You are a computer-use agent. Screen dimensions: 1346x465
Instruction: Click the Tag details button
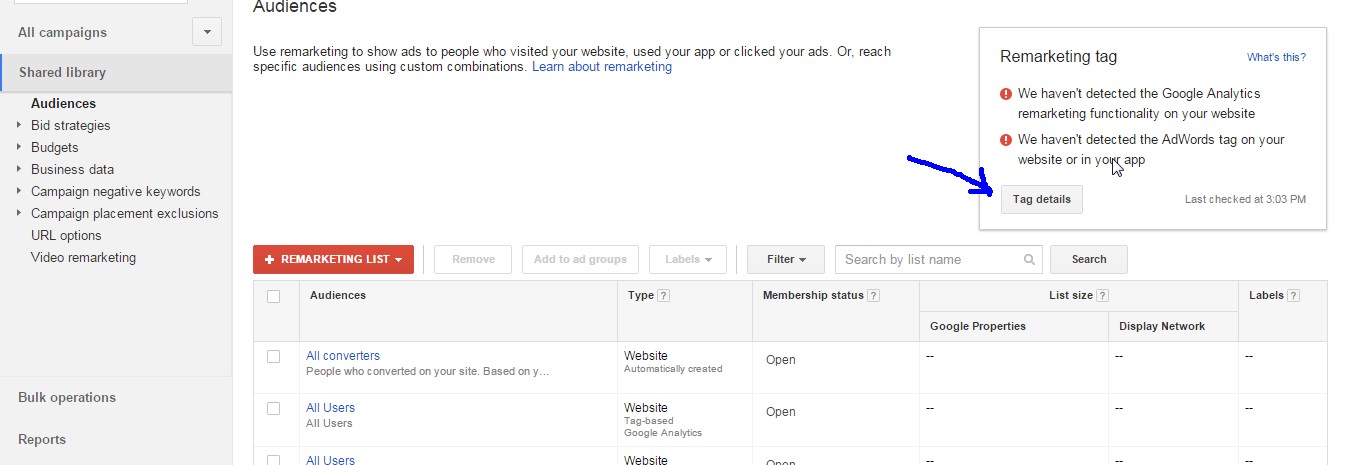[x=1041, y=199]
